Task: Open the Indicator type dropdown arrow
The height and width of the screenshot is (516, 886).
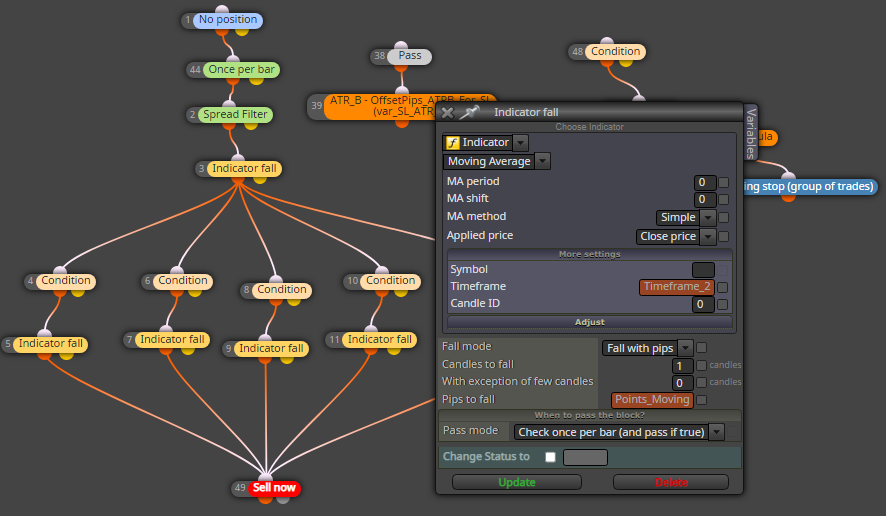Action: point(520,143)
